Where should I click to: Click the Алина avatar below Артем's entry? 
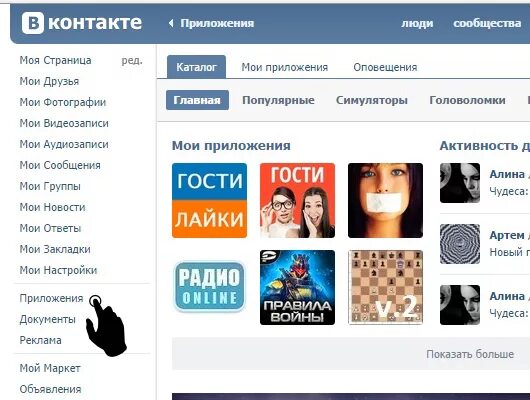[460, 305]
